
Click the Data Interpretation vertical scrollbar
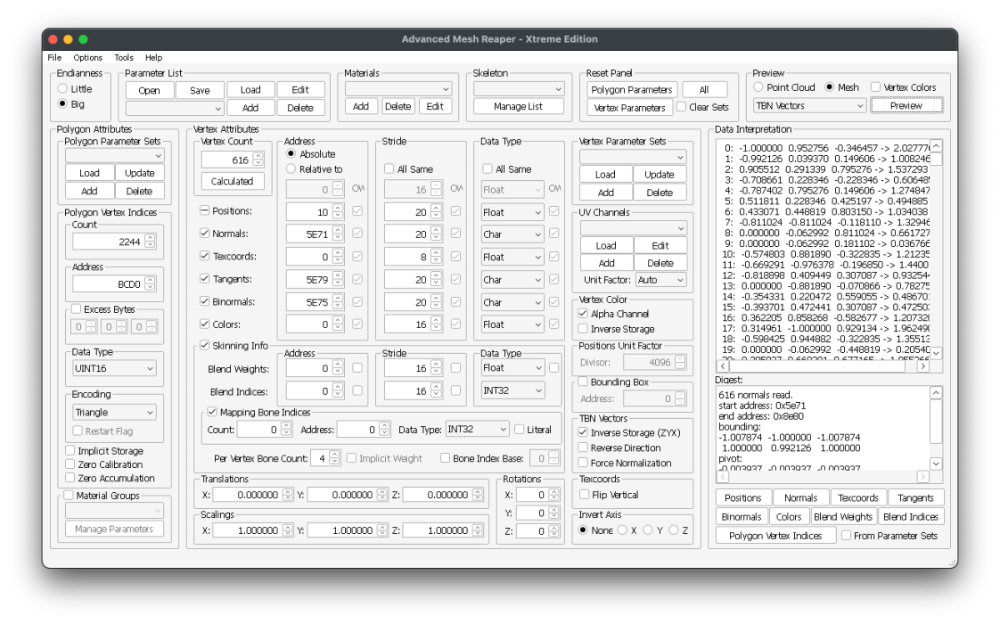936,249
